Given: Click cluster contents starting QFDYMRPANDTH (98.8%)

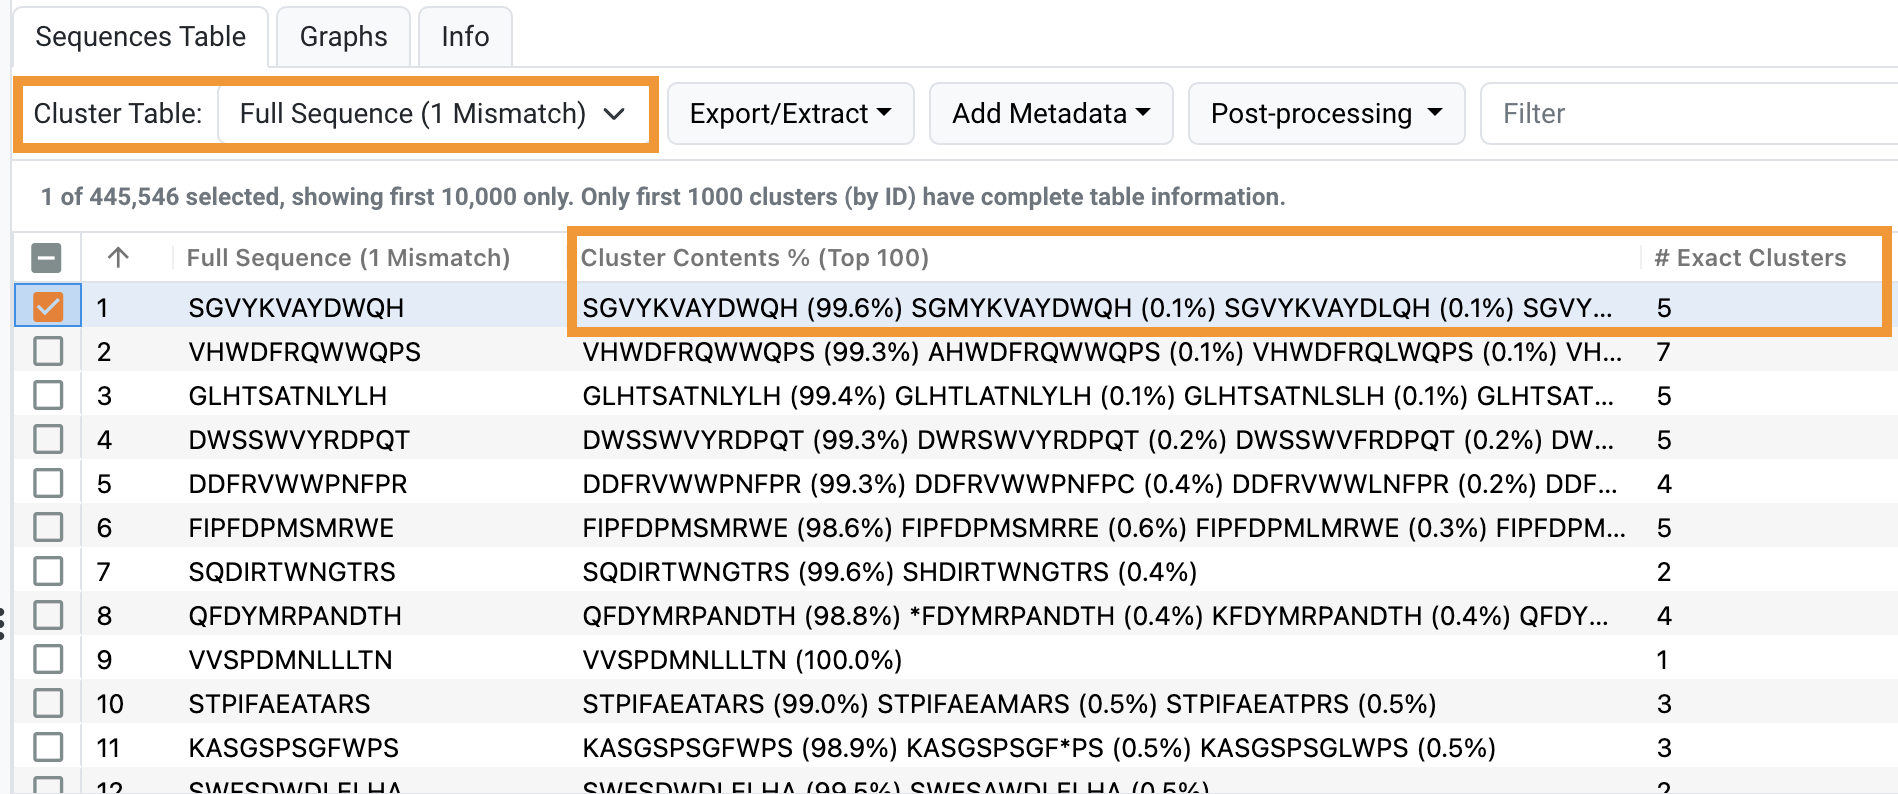Looking at the screenshot, I should click(1095, 616).
